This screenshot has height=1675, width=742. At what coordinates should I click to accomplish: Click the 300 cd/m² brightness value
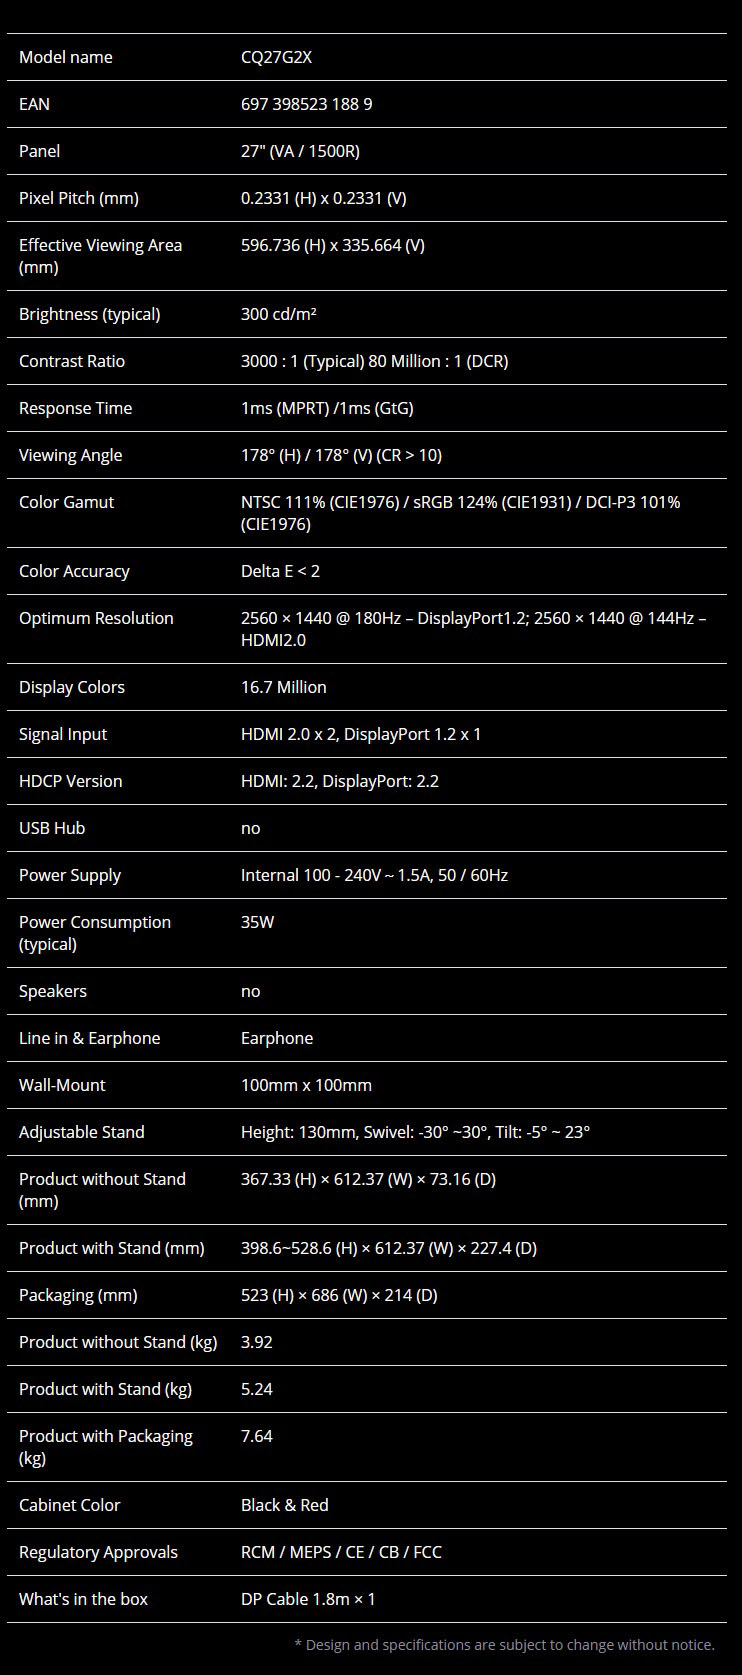pyautogui.click(x=278, y=314)
